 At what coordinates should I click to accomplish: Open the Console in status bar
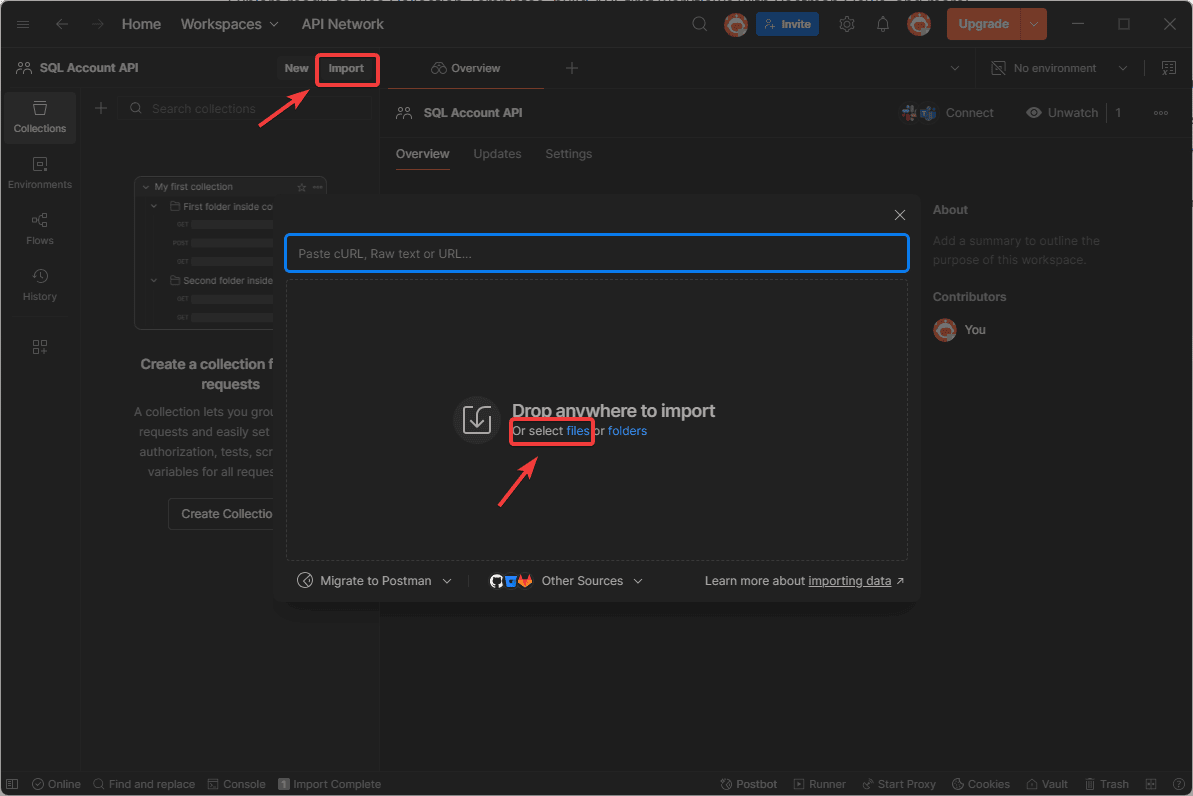236,784
